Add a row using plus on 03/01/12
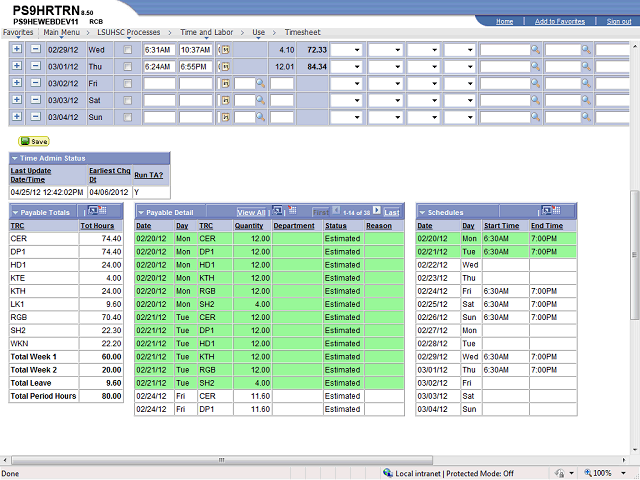Viewport: 640px width, 480px height. pyautogui.click(x=17, y=66)
